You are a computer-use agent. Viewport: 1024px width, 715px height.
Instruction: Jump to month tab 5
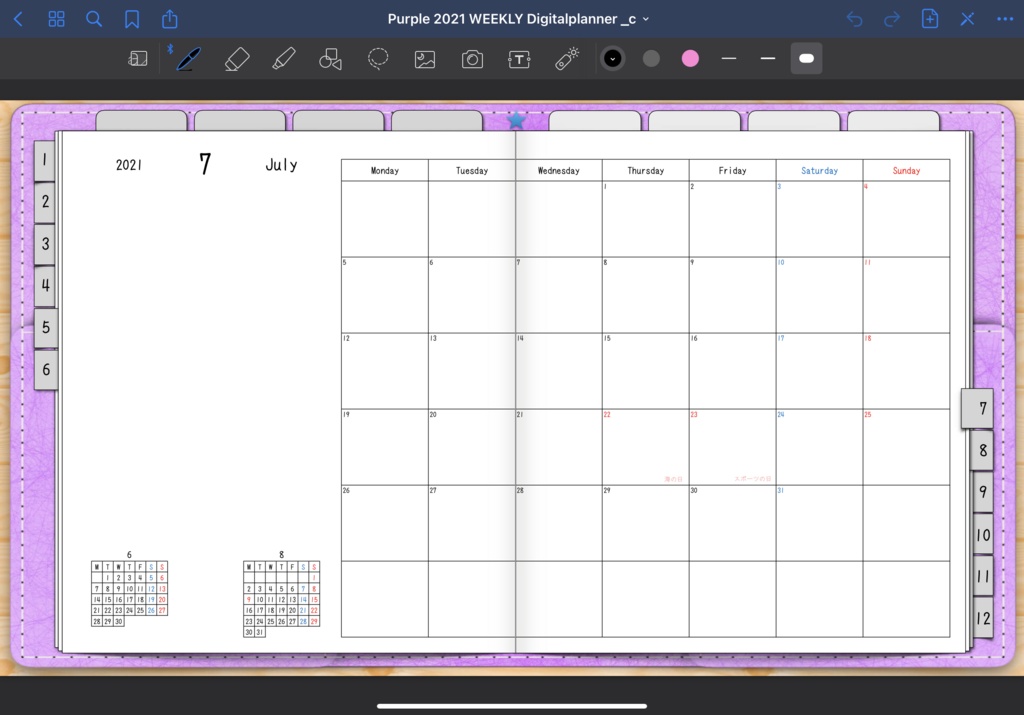click(45, 327)
